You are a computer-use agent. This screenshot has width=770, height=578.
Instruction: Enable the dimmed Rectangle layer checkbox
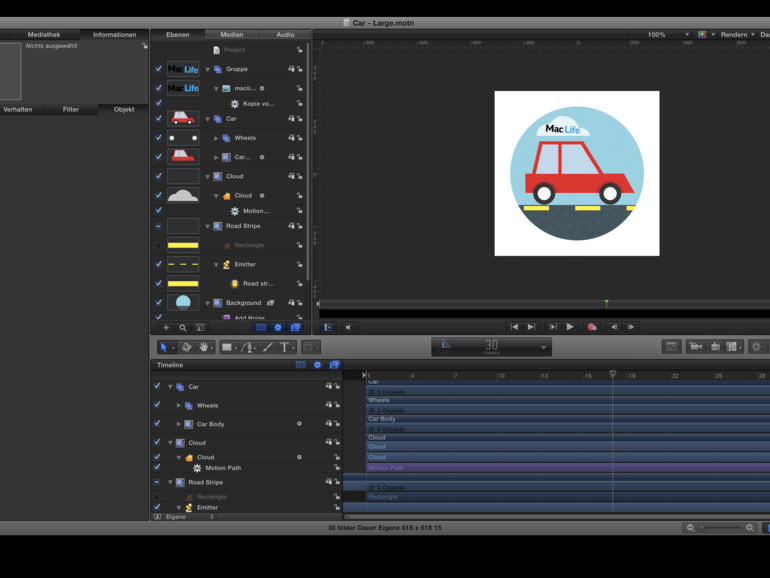point(158,245)
